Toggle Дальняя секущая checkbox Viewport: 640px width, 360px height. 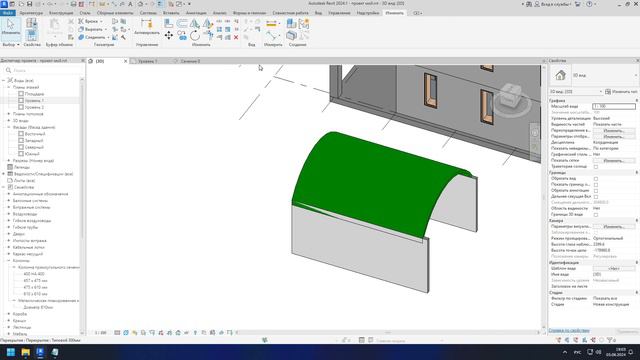tap(596, 196)
